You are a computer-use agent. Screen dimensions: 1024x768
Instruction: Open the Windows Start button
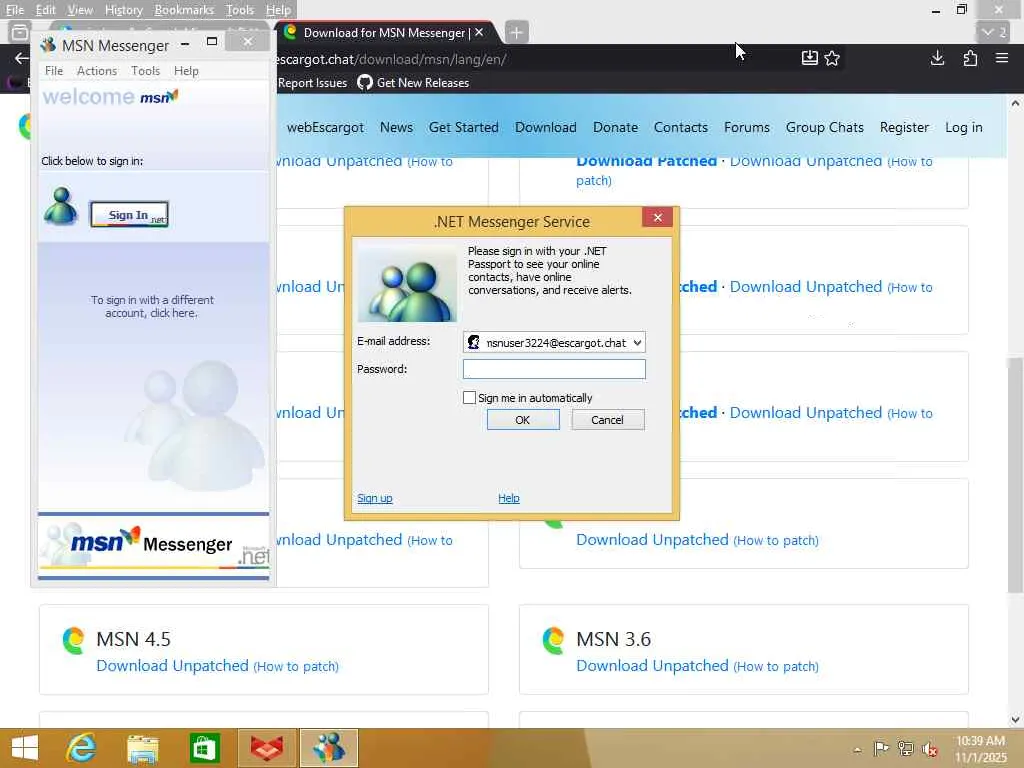point(25,748)
